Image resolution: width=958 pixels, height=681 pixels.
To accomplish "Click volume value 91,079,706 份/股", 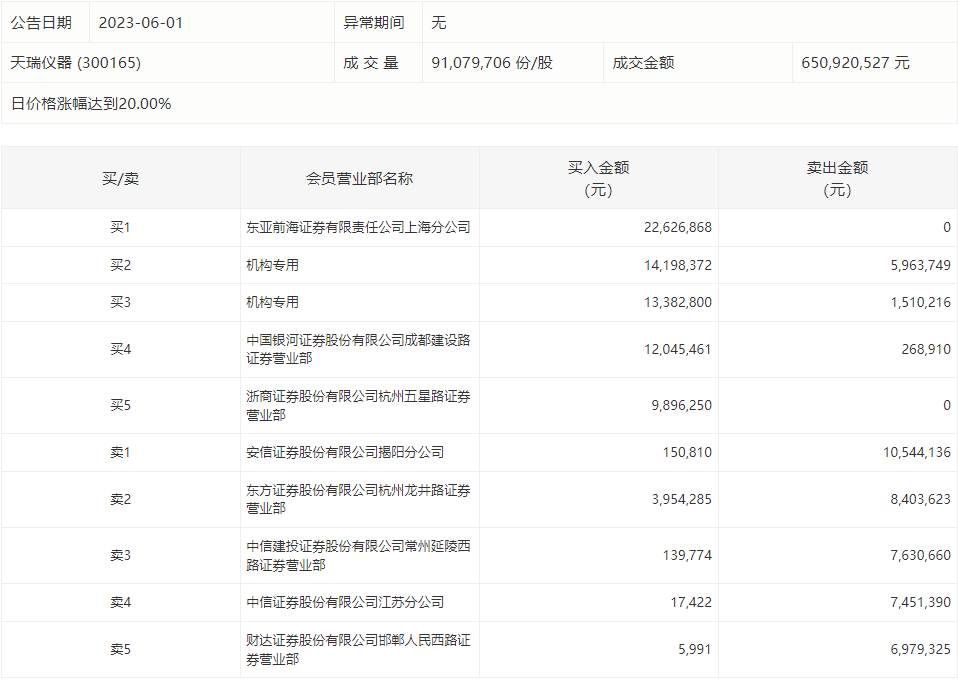I will 492,62.
